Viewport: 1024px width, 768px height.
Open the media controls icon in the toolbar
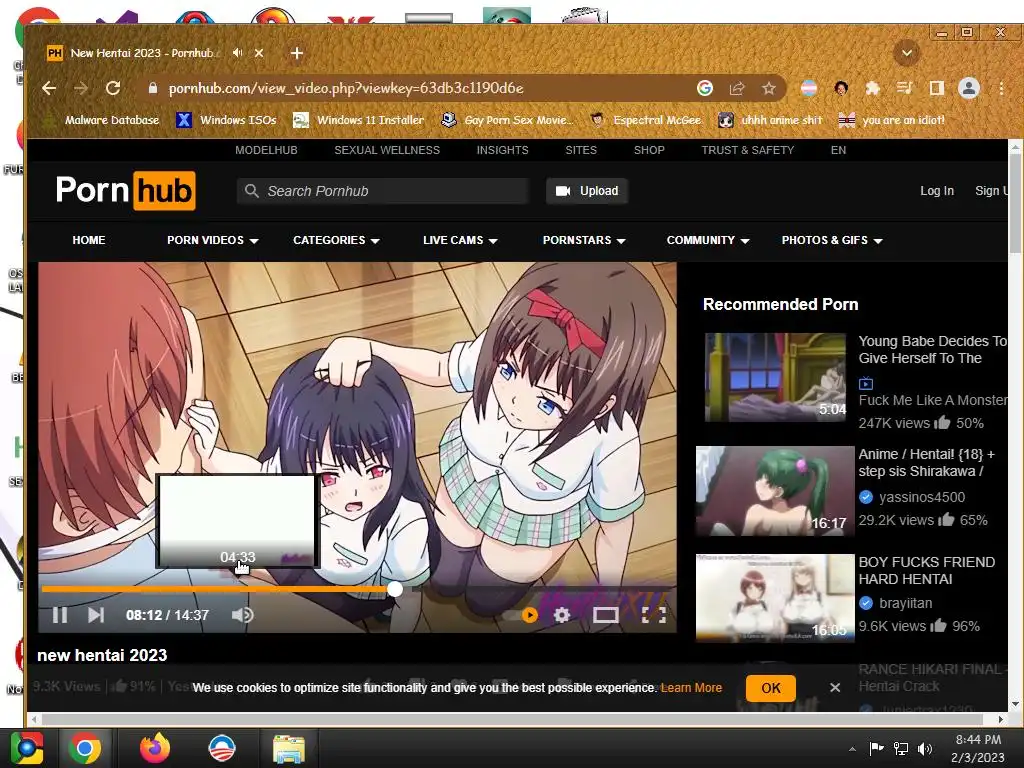904,88
